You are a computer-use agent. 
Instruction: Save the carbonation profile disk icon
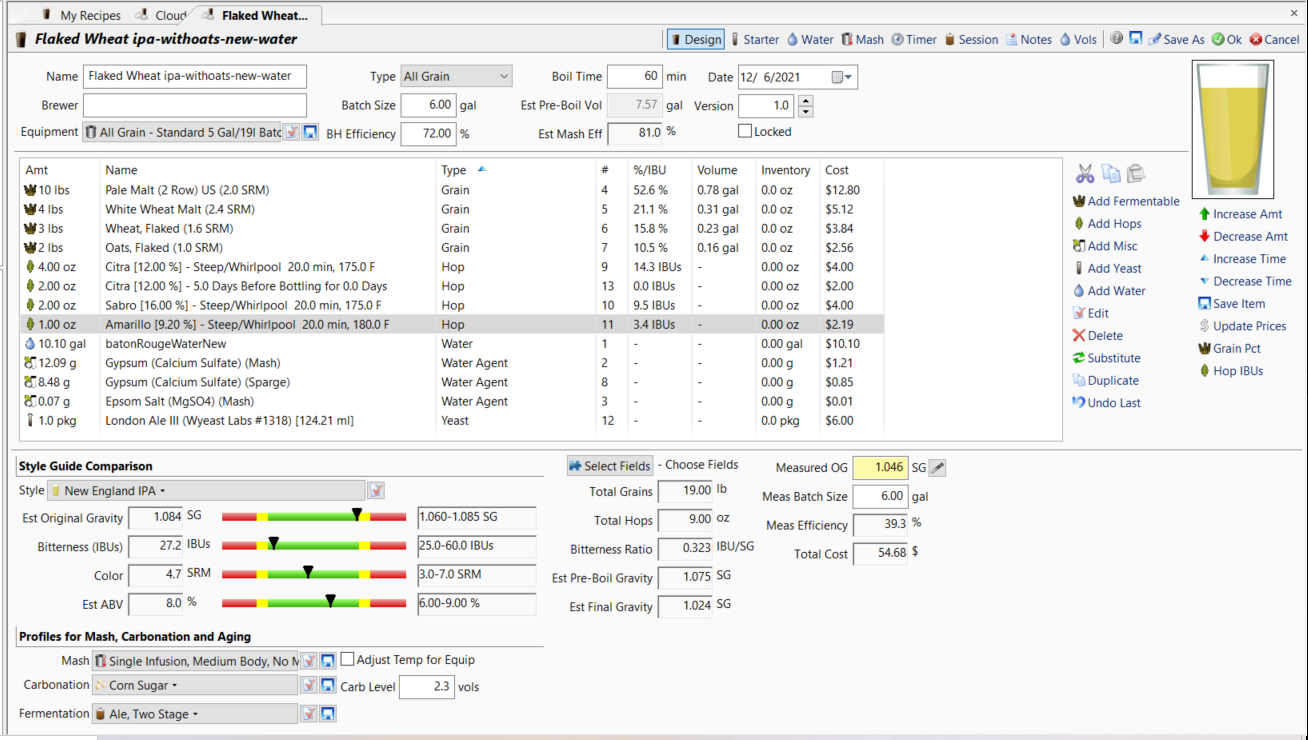pyautogui.click(x=328, y=685)
